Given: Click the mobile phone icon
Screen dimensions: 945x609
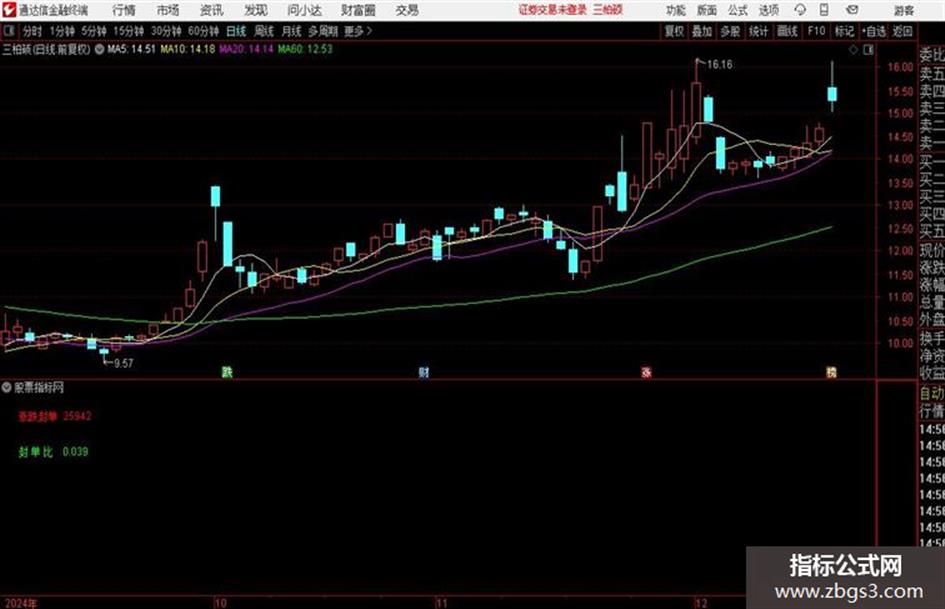Looking at the screenshot, I should pos(824,10).
